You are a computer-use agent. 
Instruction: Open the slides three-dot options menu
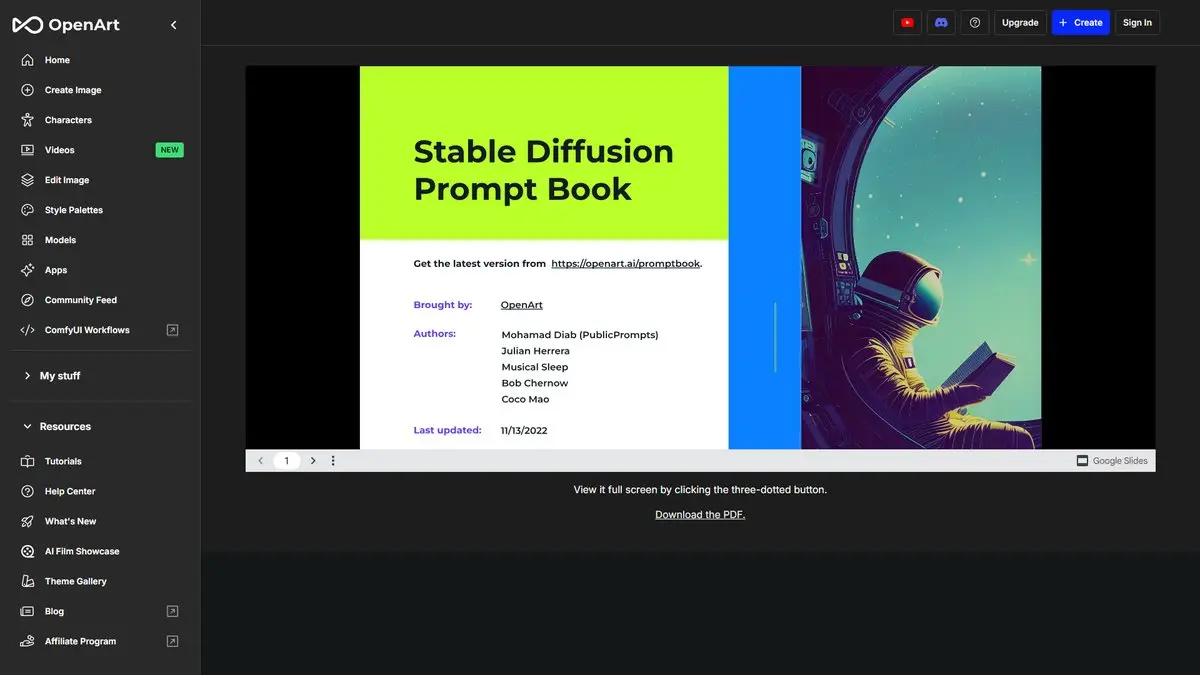pyautogui.click(x=333, y=461)
